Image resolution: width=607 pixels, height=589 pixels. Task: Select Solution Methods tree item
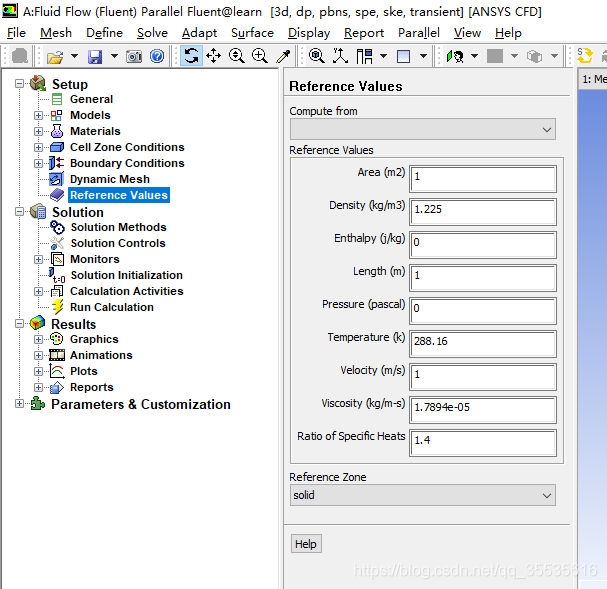[x=118, y=227]
